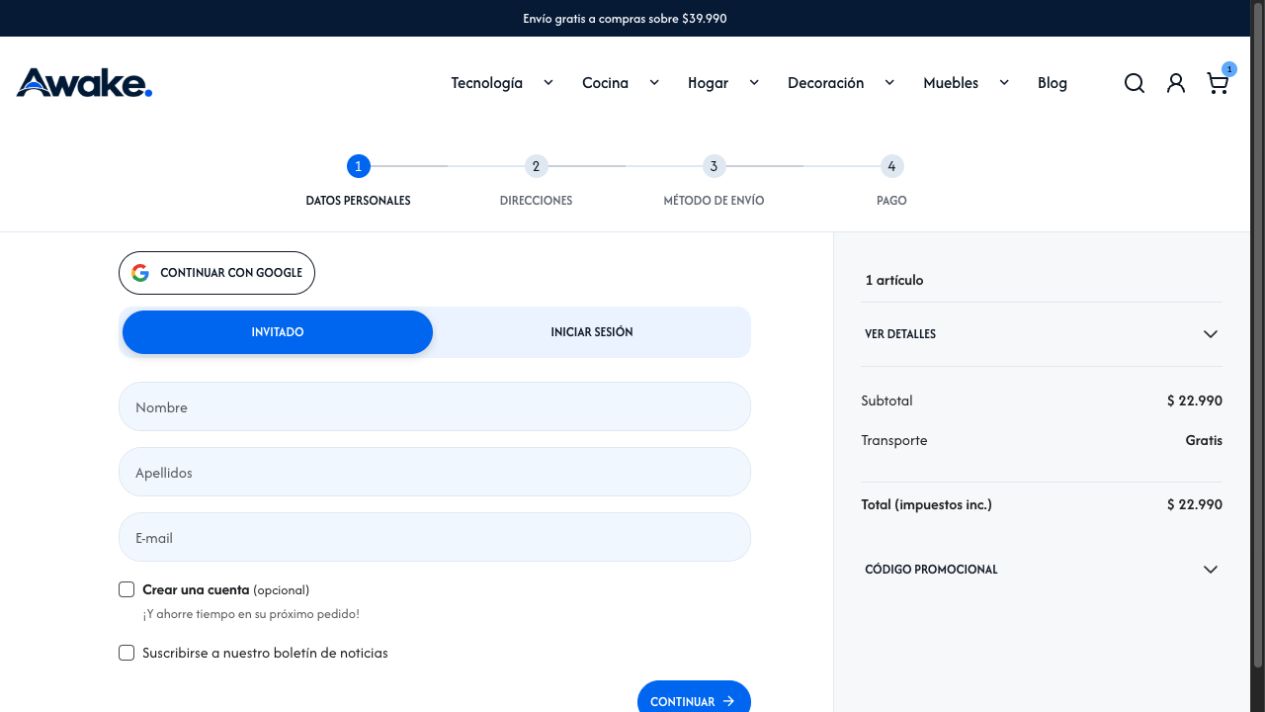Open the shopping cart icon
1265x712 pixels.
[1218, 83]
